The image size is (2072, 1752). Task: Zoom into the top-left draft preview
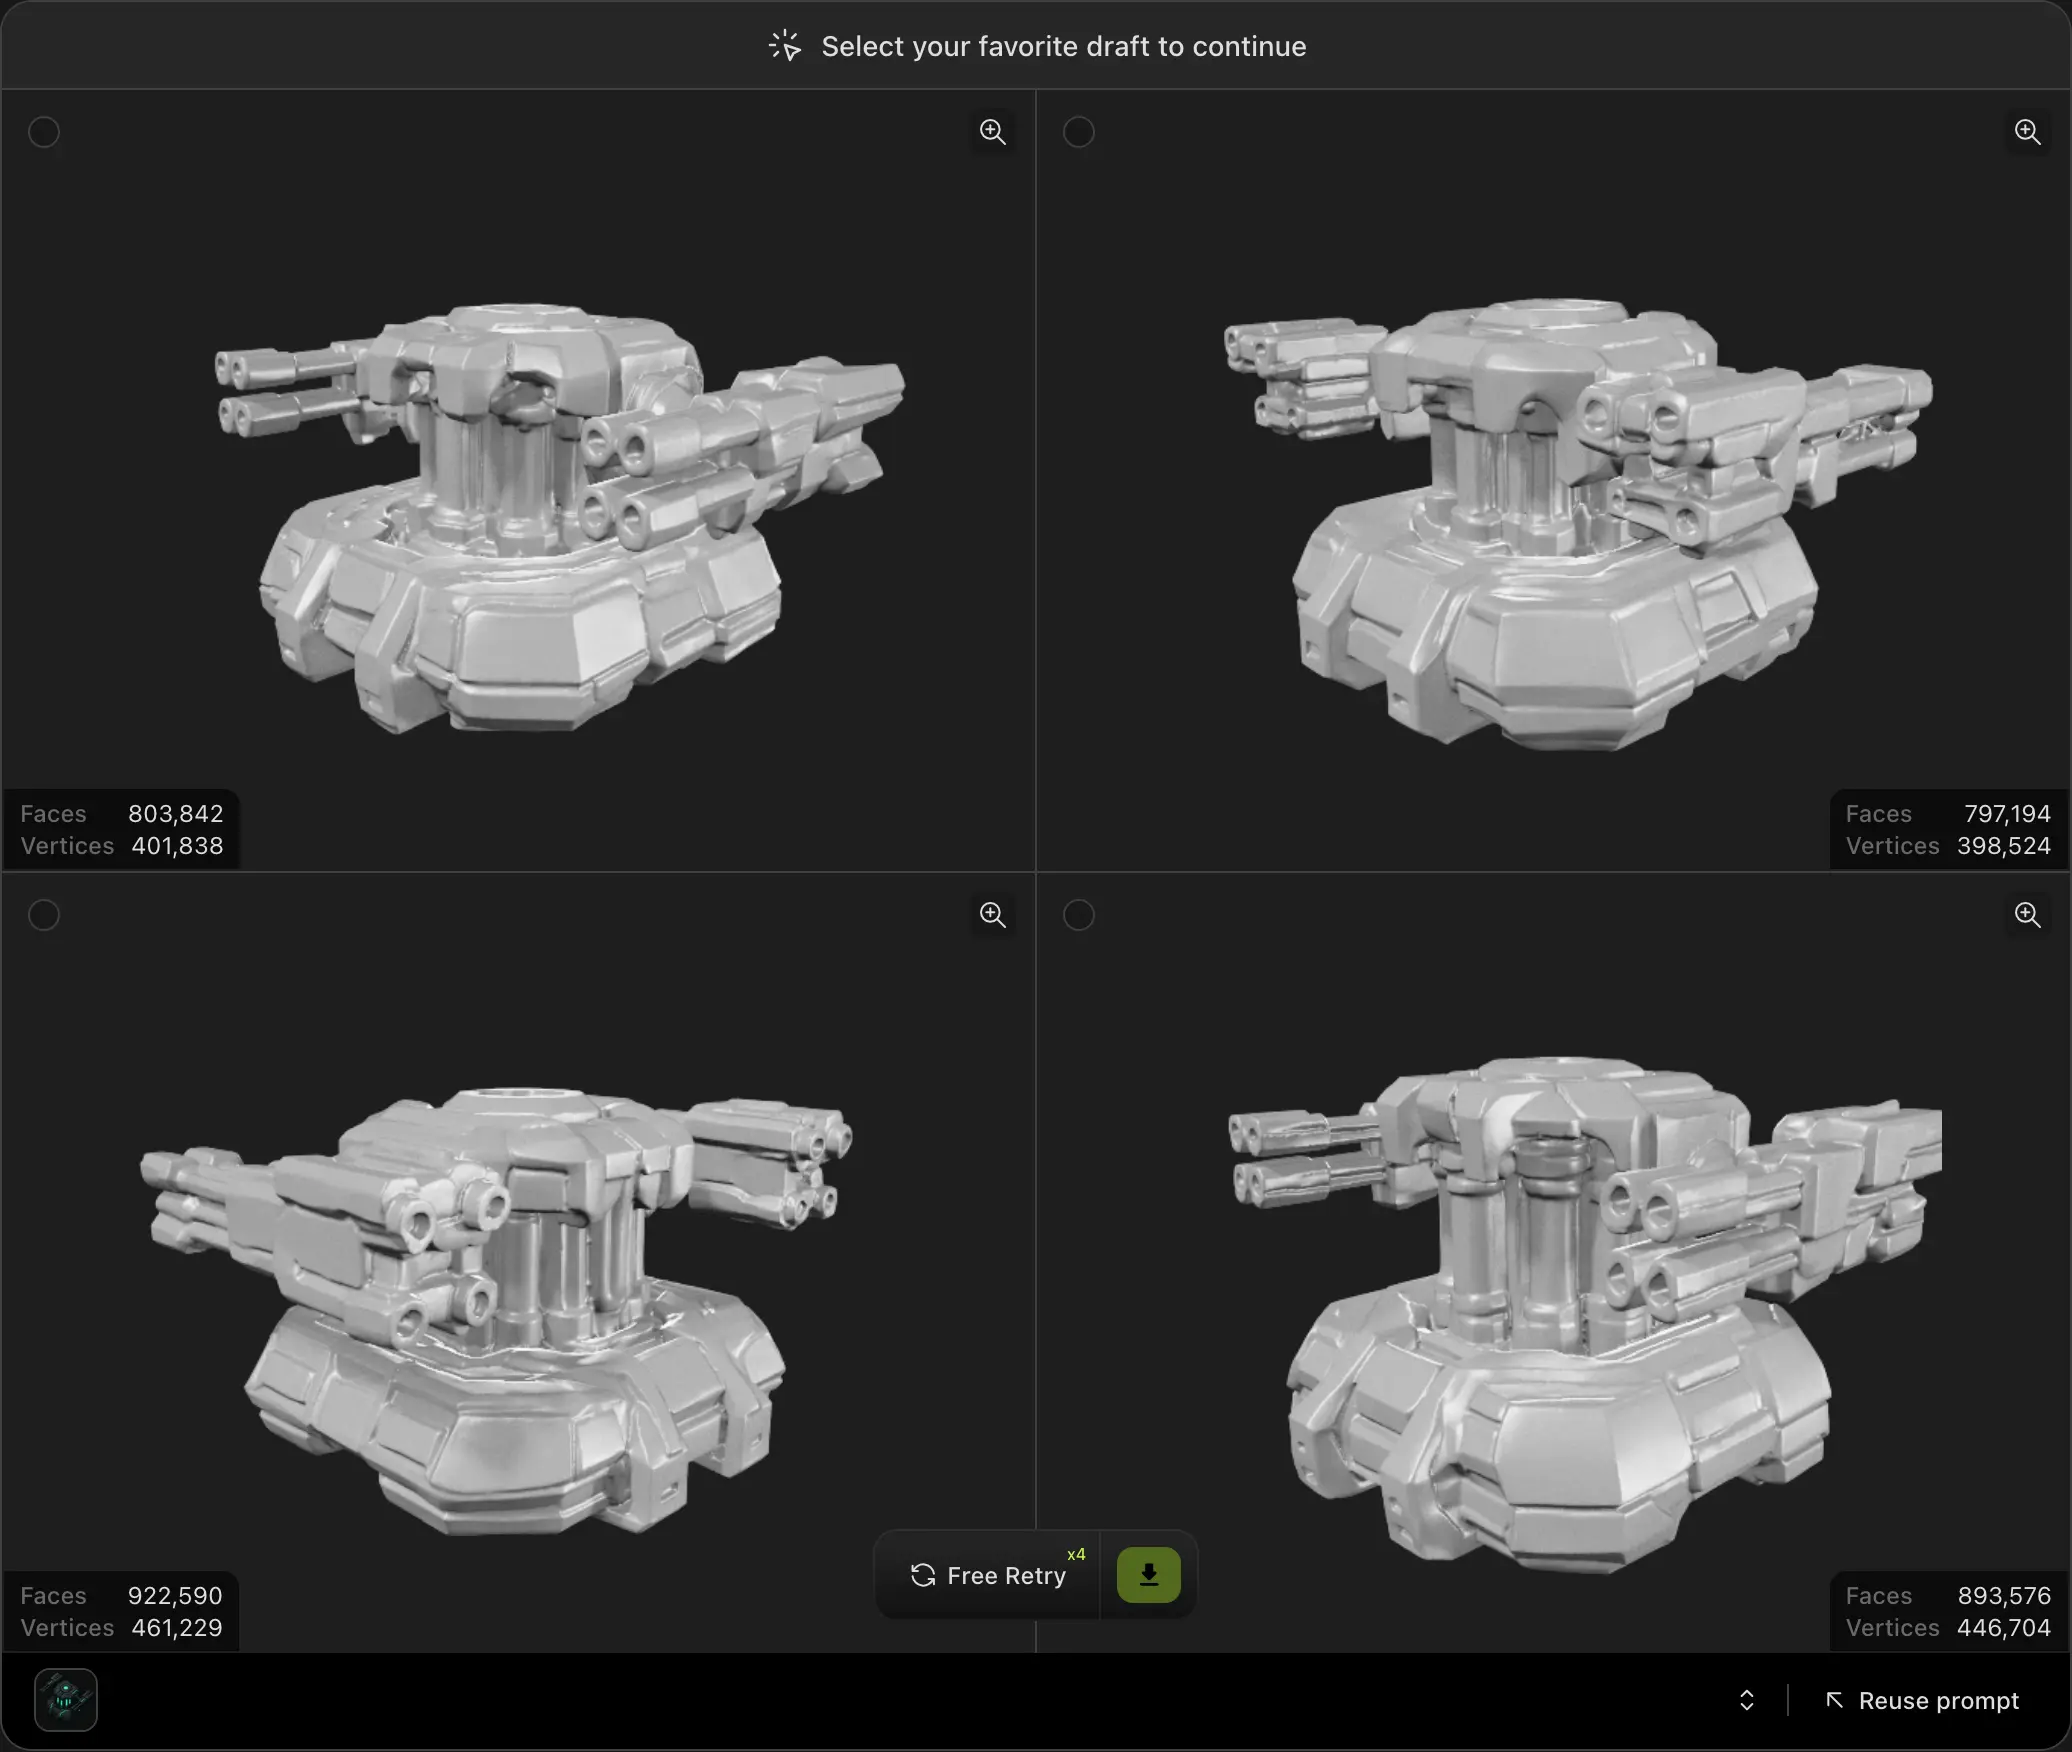(x=993, y=131)
